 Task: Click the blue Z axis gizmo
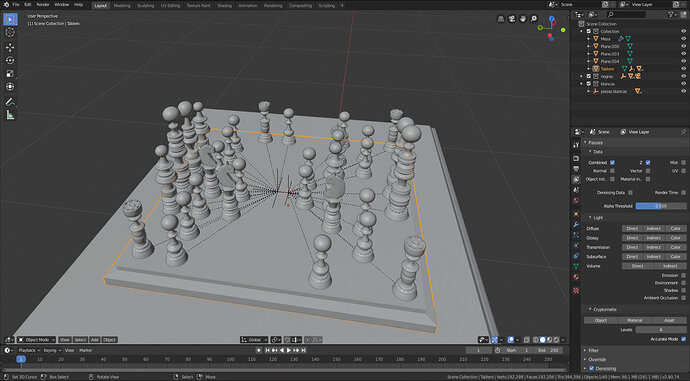pos(552,19)
